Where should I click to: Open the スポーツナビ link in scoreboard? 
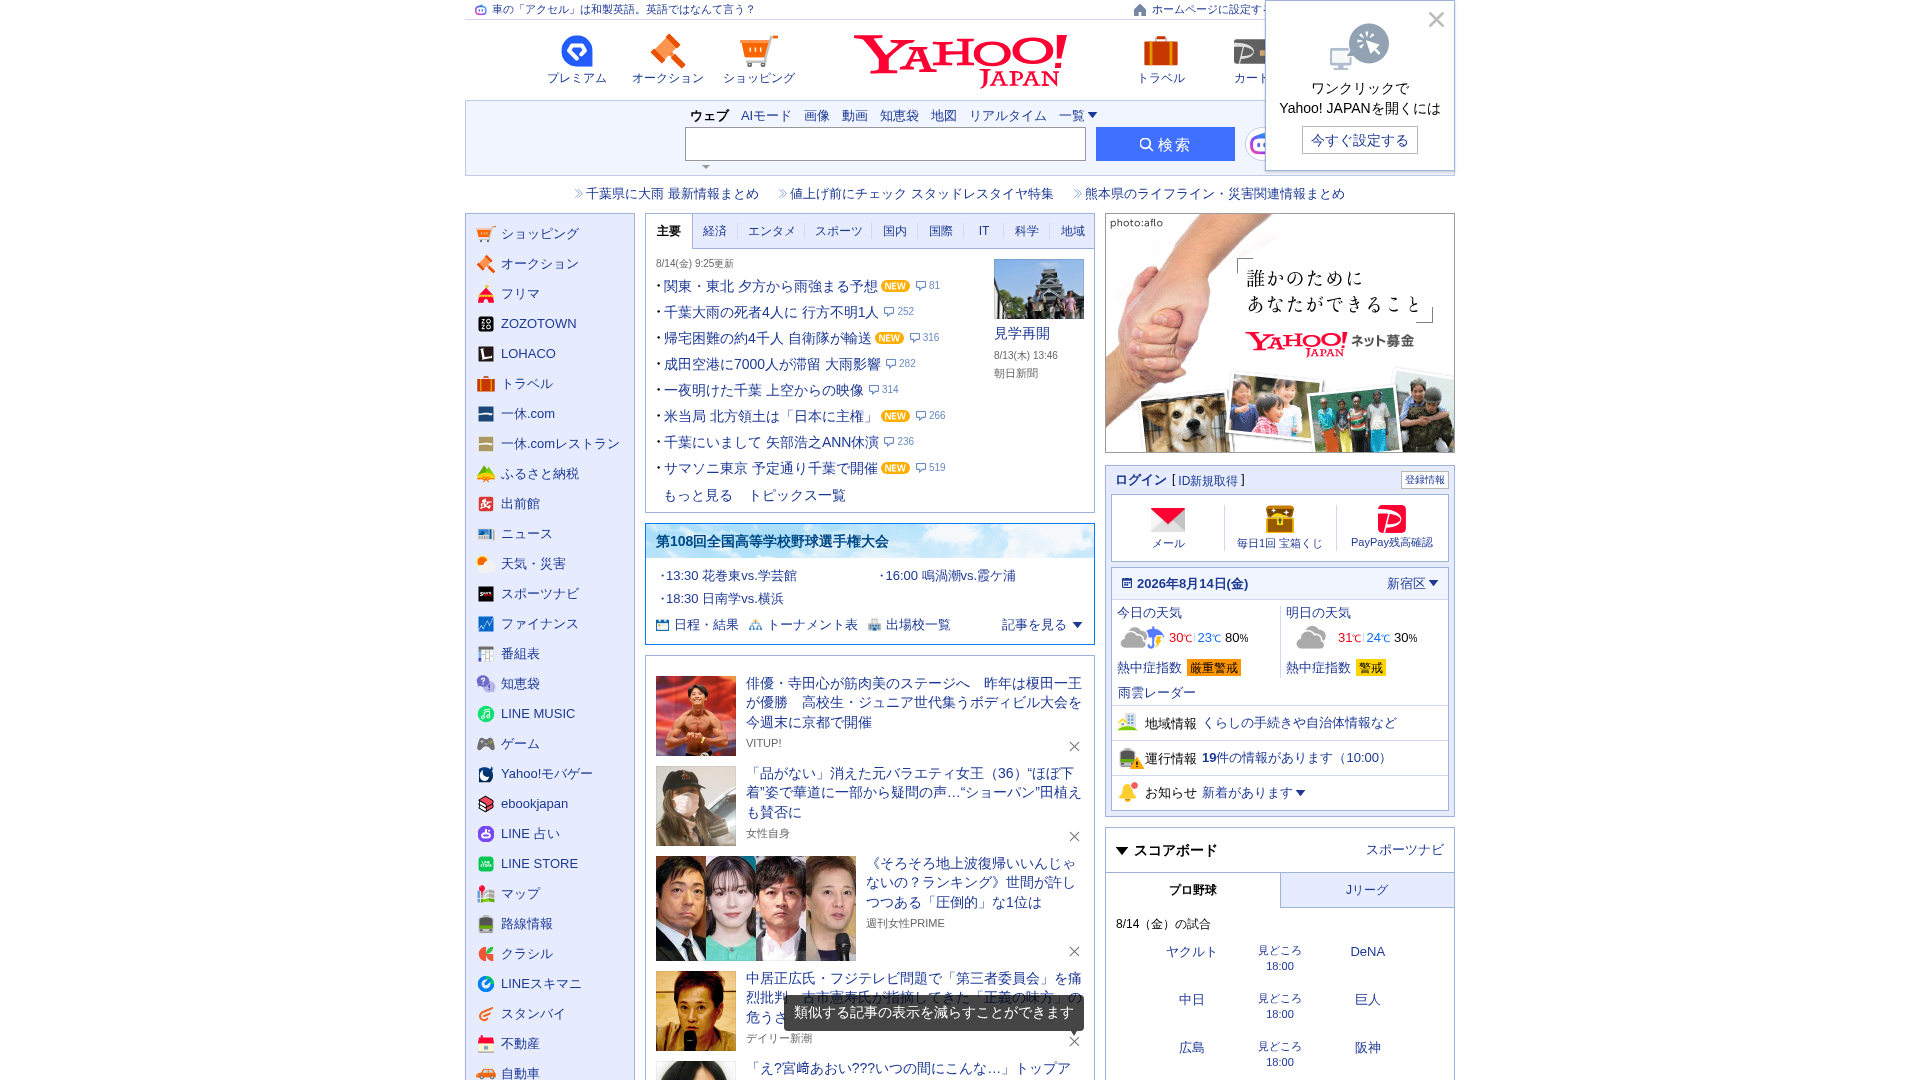click(x=1405, y=850)
